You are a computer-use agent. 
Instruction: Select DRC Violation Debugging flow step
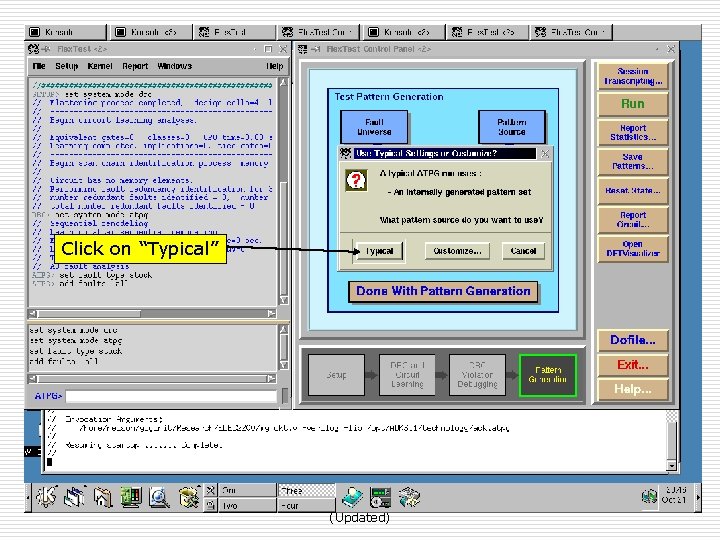[477, 375]
